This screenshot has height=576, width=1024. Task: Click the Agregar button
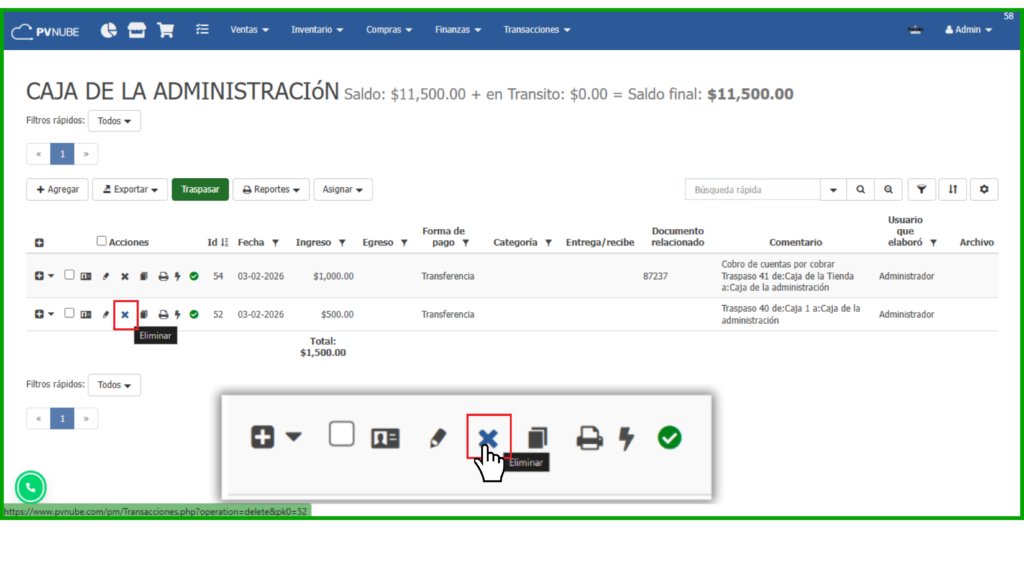(x=57, y=189)
